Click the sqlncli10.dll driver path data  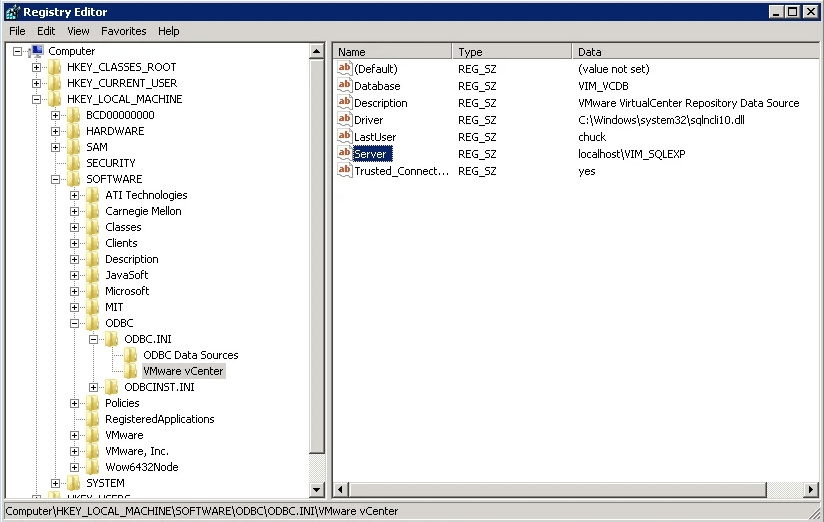[x=661, y=120]
